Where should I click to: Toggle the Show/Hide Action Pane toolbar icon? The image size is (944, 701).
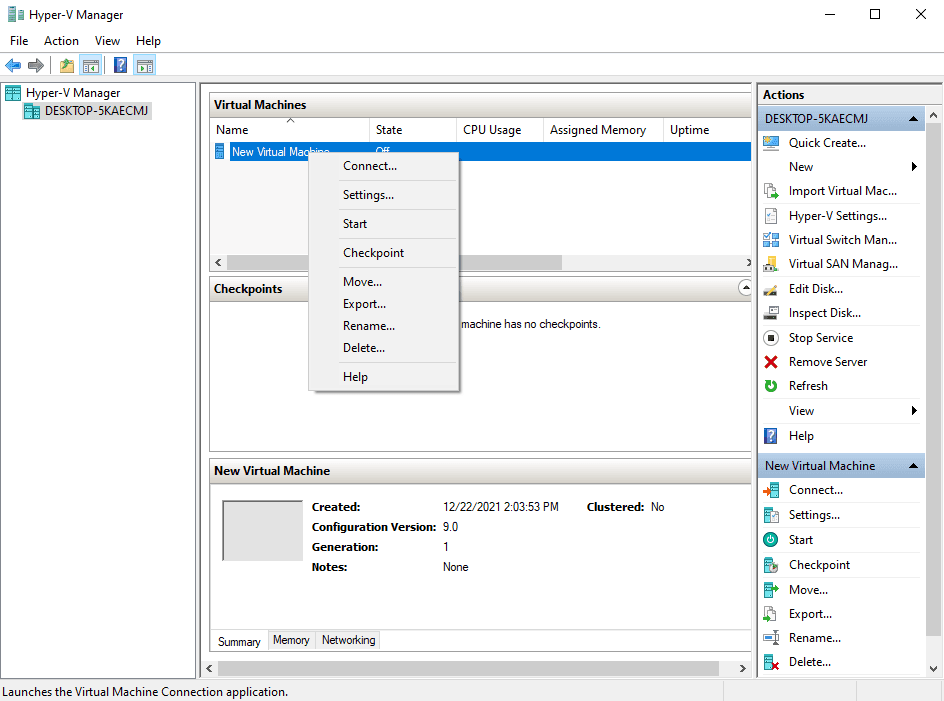pos(145,65)
